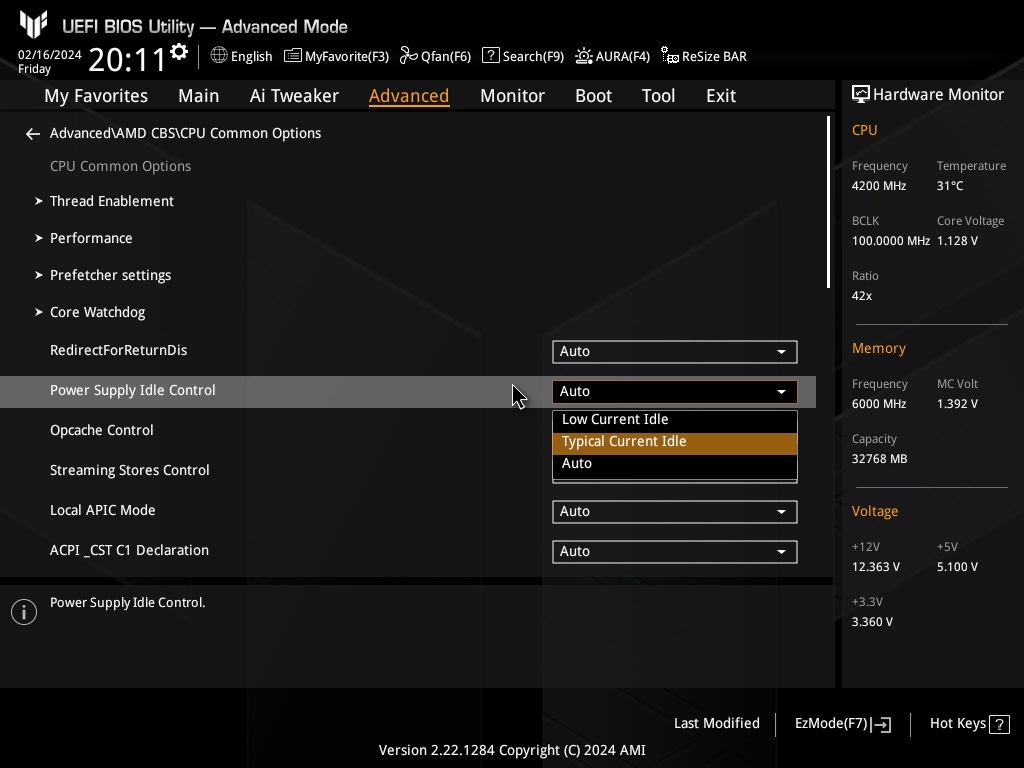Click the CPU temperature 31°C value
Screen dimensions: 1024x768
[950, 186]
